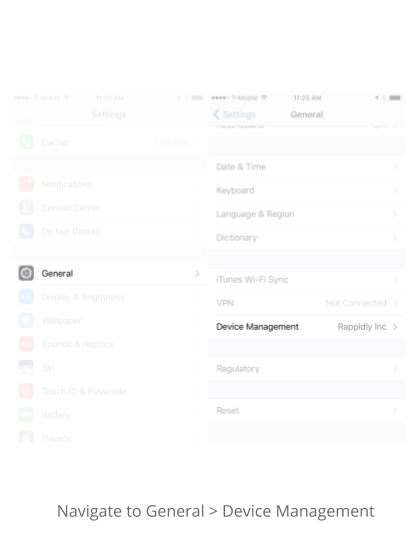Tap chevron on iTunes Wi-Fi Sync row
Viewport: 410px width, 540px height.
(395, 280)
